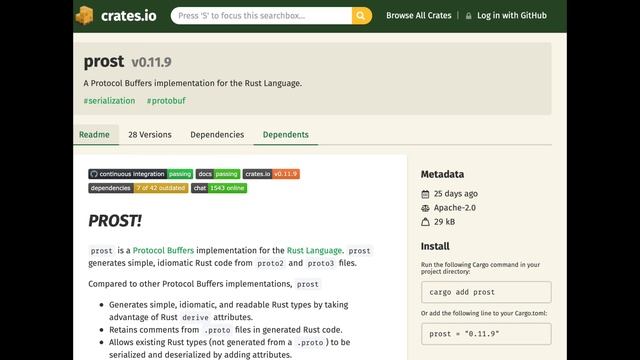Click the derive inline code
Viewport: 640px width, 360px height.
[x=195, y=318]
